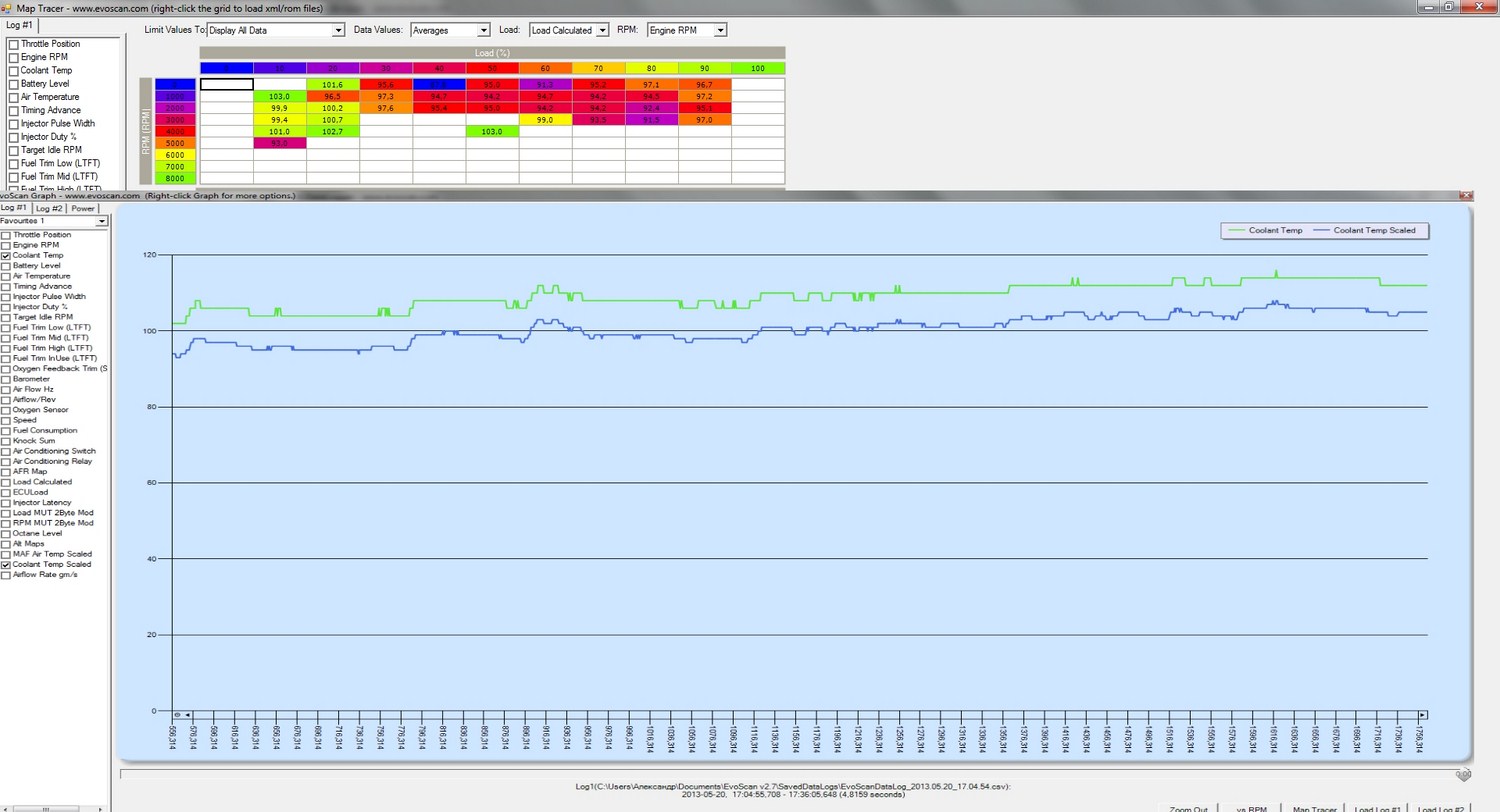
Task: Click the vs RPM button
Action: [x=1251, y=808]
